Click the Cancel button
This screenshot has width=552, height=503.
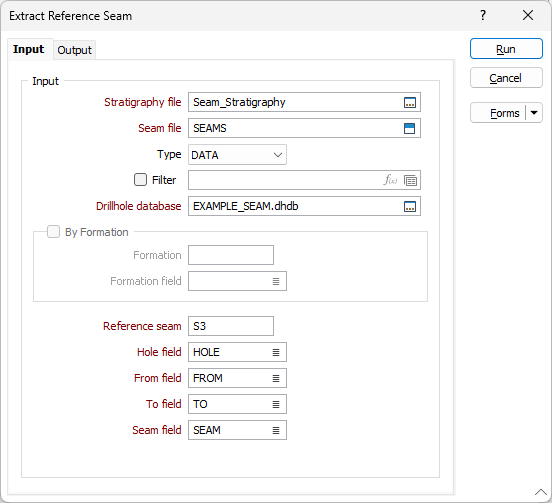pyautogui.click(x=506, y=78)
